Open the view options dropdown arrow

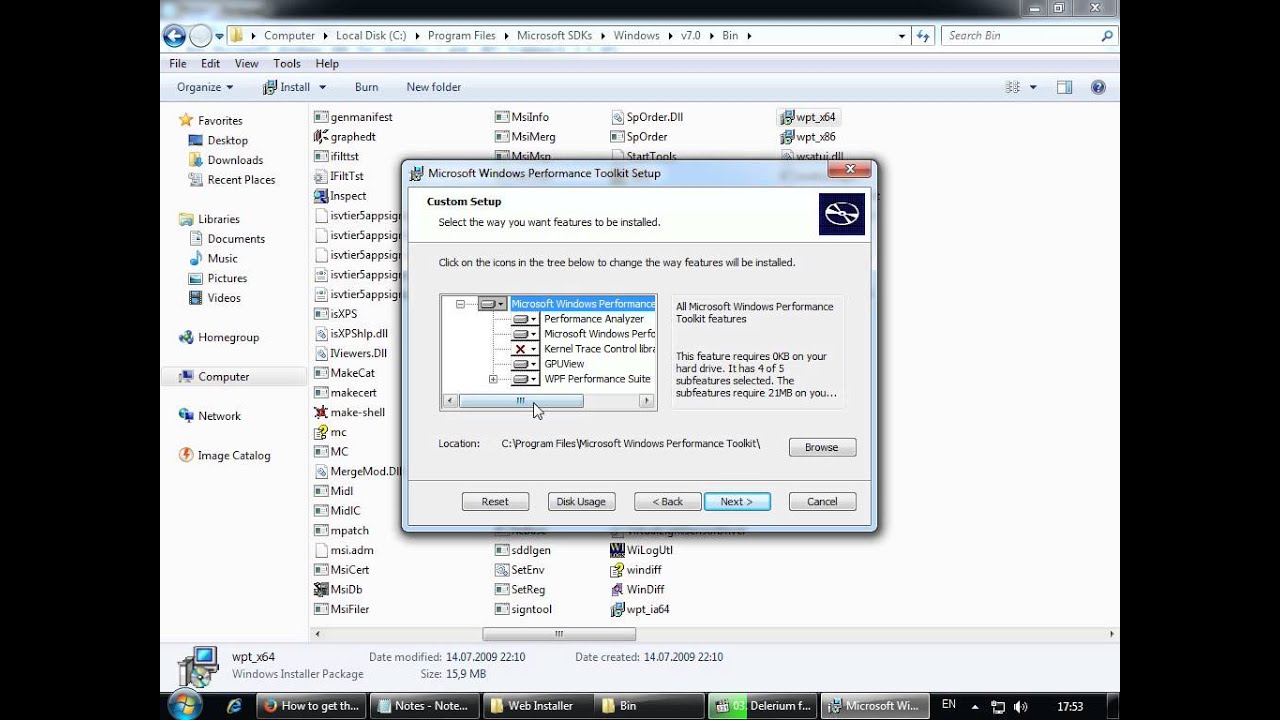pos(1033,87)
